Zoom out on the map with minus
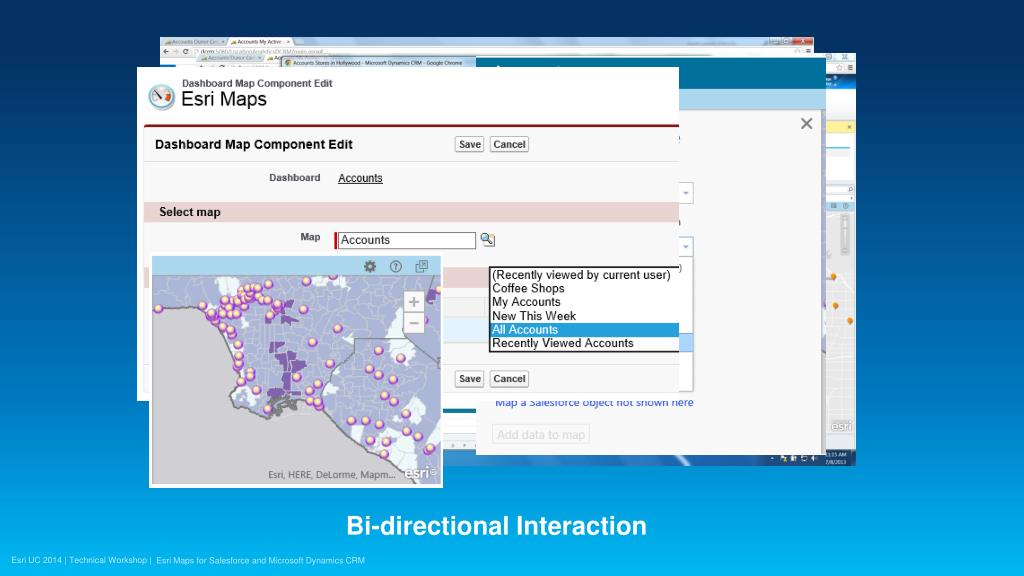The image size is (1024, 576). tap(413, 323)
